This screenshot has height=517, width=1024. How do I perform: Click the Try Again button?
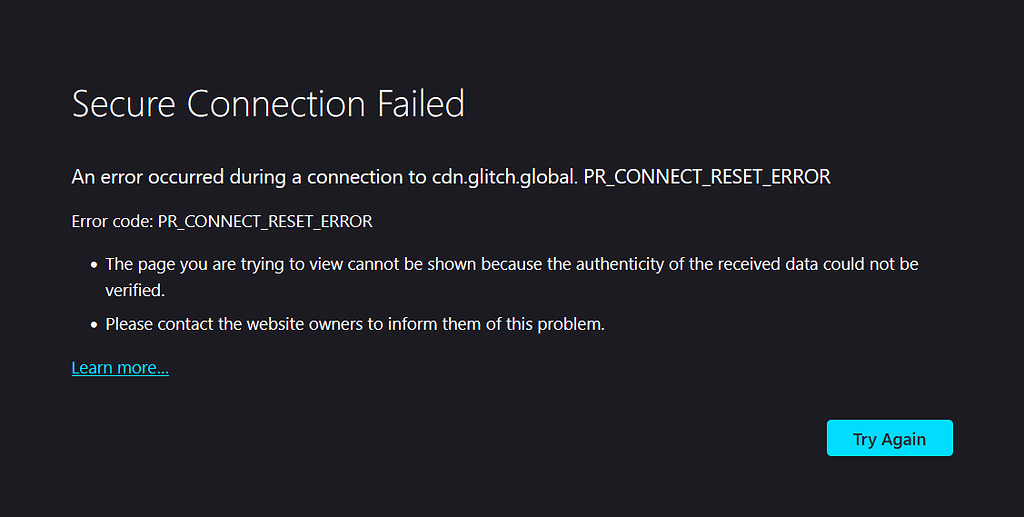(889, 438)
